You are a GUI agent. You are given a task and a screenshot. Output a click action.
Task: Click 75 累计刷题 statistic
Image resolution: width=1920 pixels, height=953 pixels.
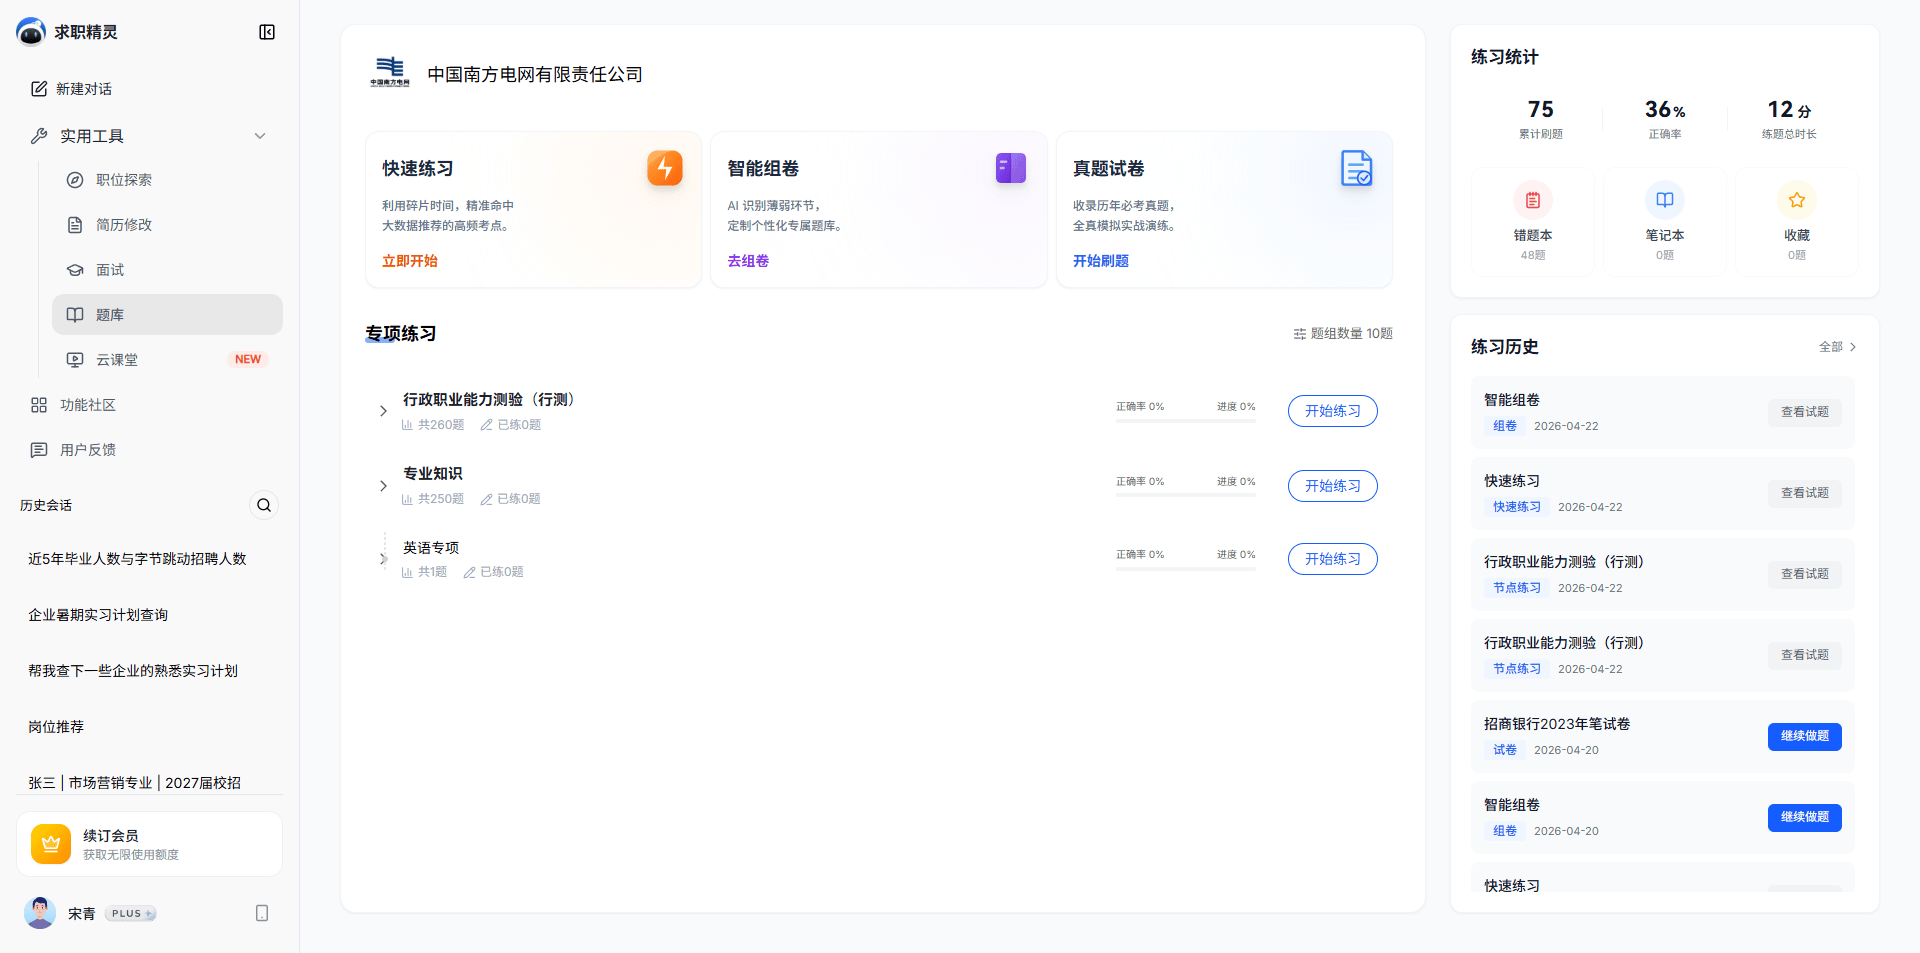click(1541, 118)
